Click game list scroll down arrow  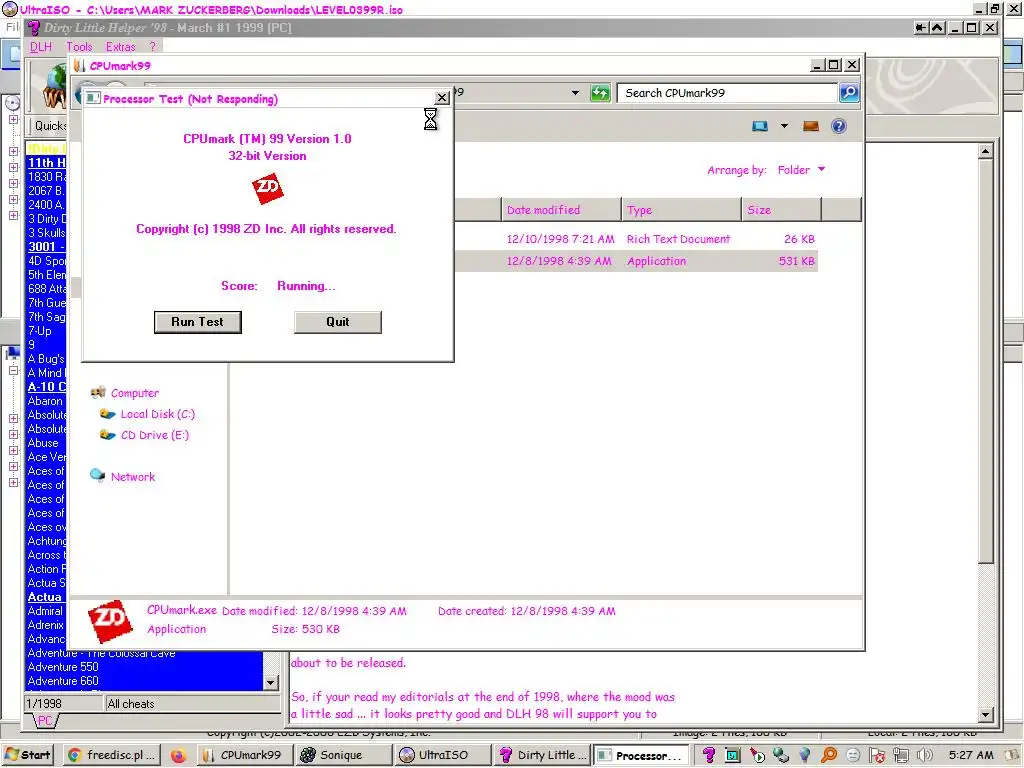coord(270,682)
